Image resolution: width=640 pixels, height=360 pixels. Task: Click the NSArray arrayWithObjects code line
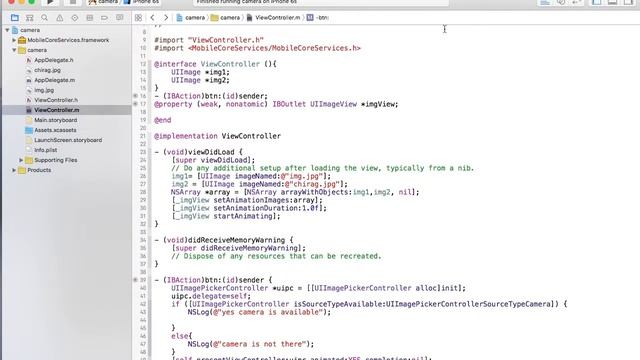tap(295, 192)
